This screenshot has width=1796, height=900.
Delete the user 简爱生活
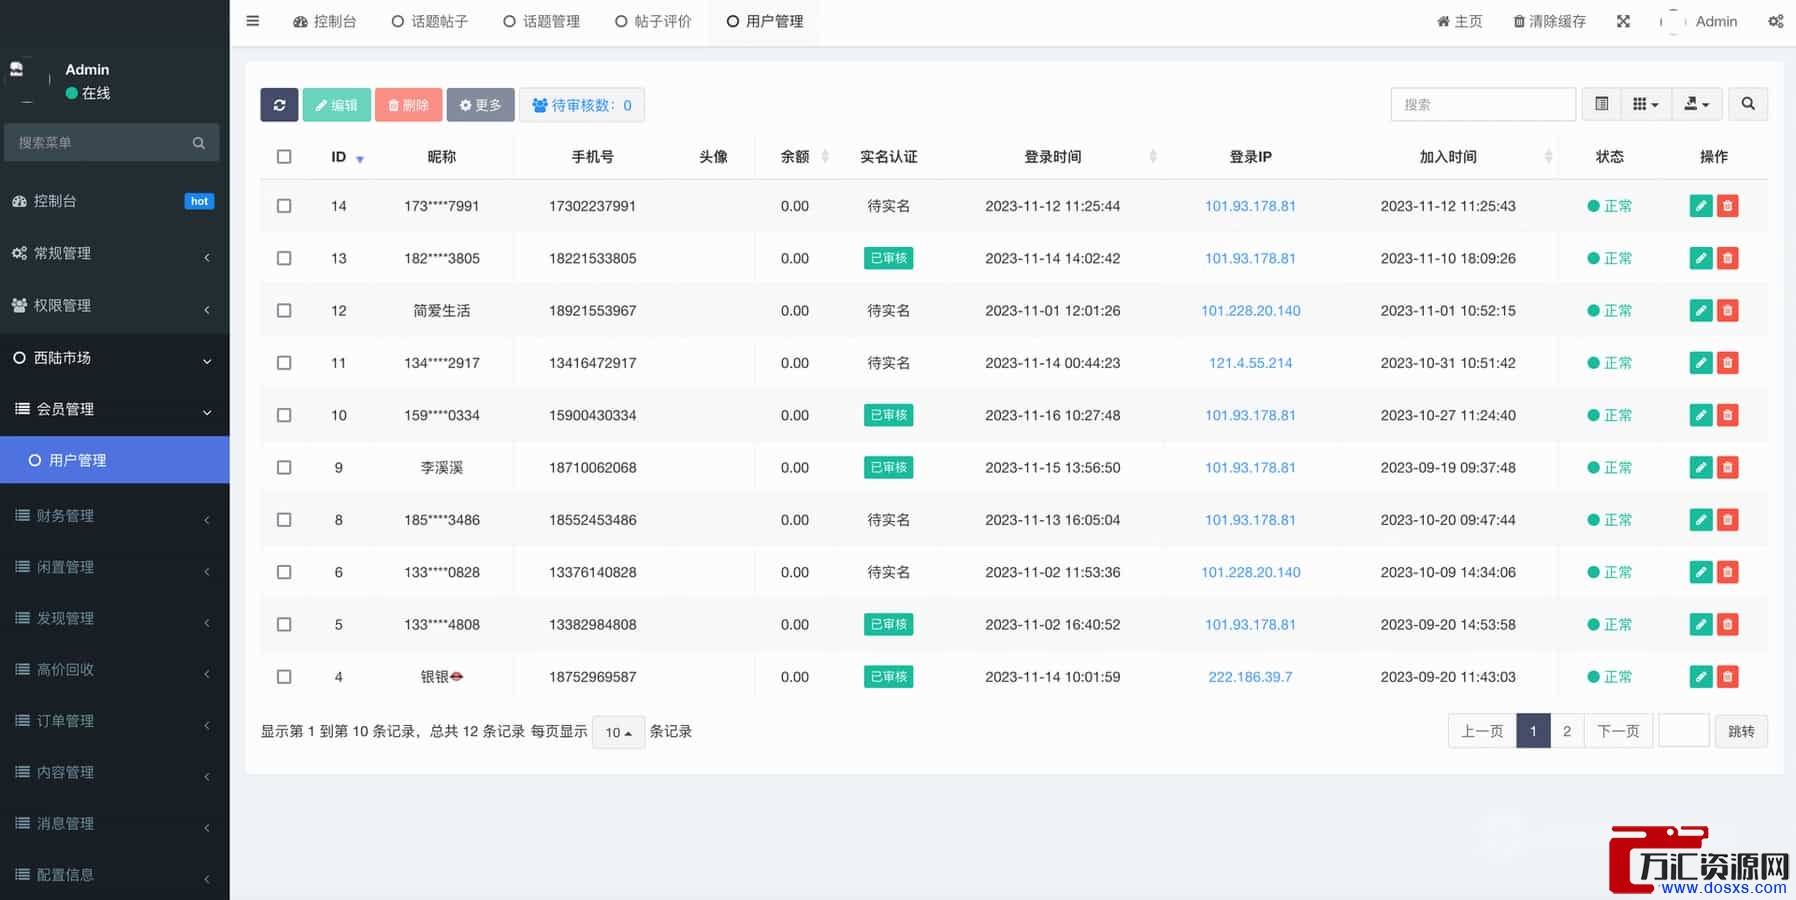[1727, 310]
